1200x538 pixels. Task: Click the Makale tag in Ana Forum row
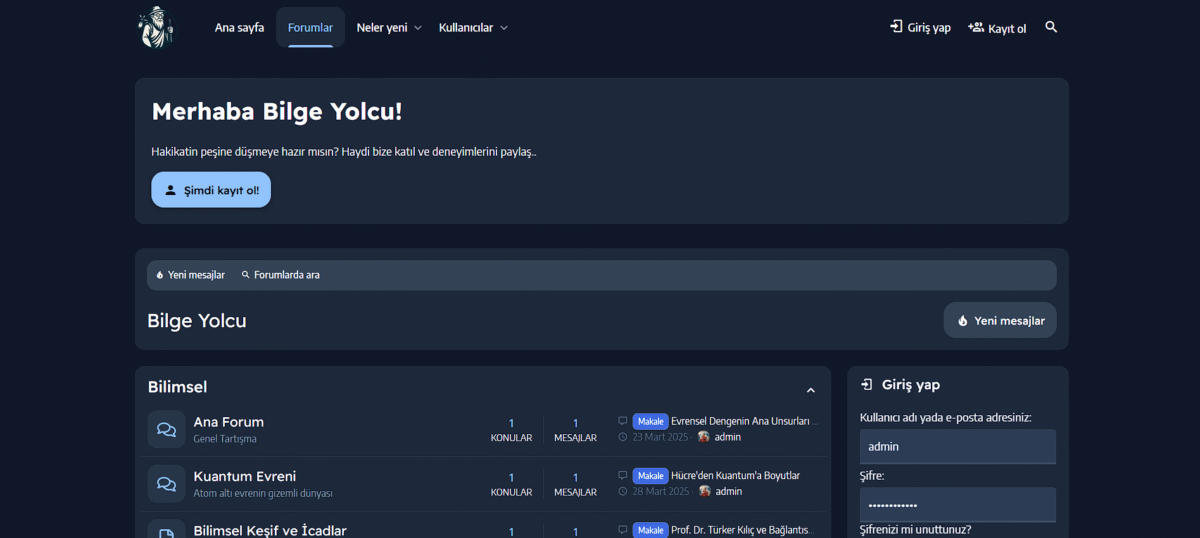(650, 421)
